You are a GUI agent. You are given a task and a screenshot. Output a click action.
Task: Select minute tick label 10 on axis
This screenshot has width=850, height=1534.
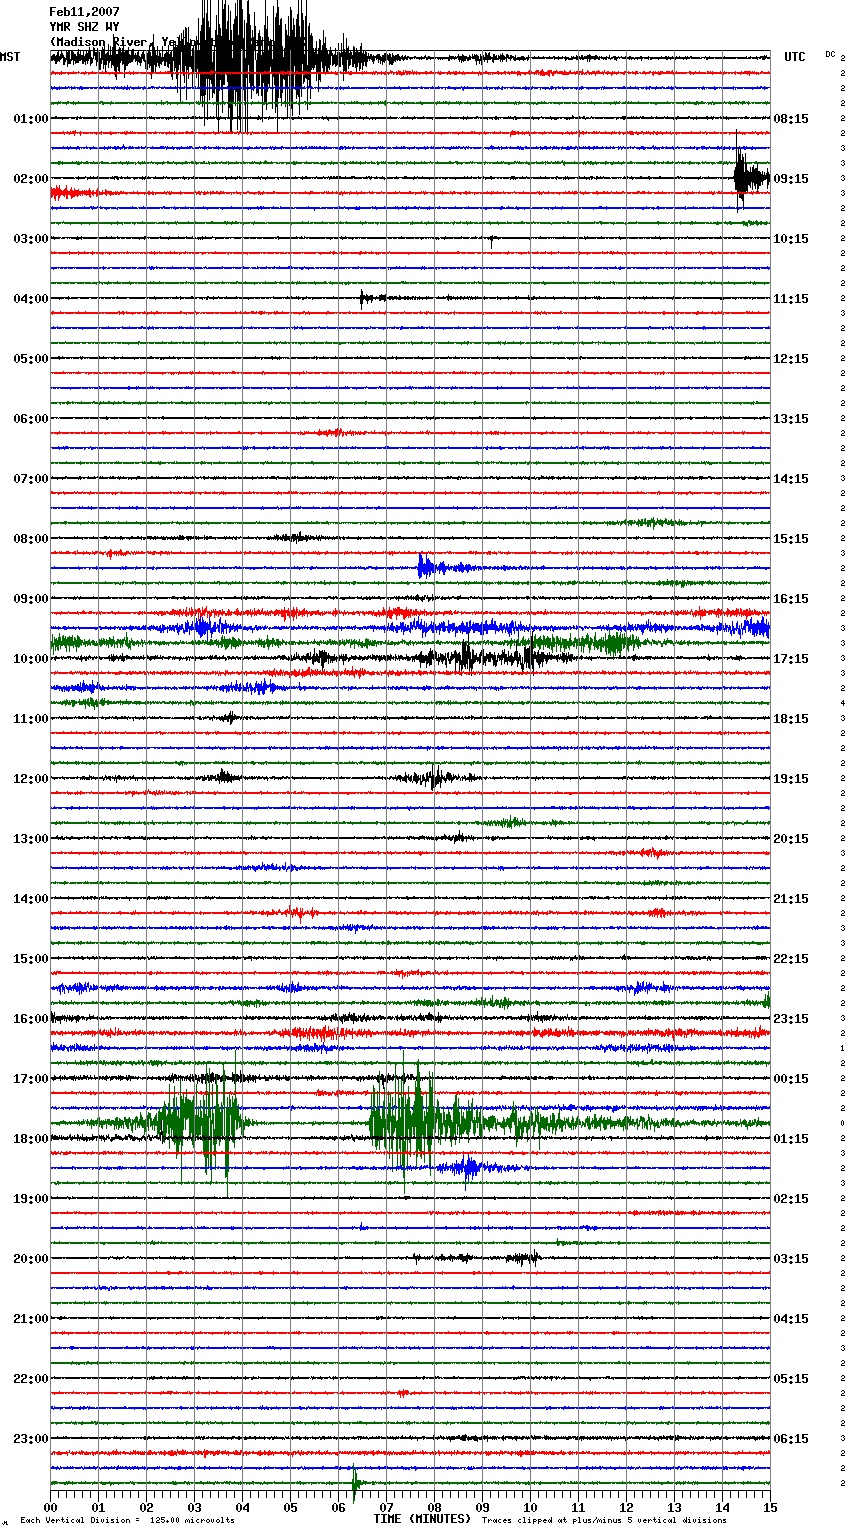[530, 1507]
